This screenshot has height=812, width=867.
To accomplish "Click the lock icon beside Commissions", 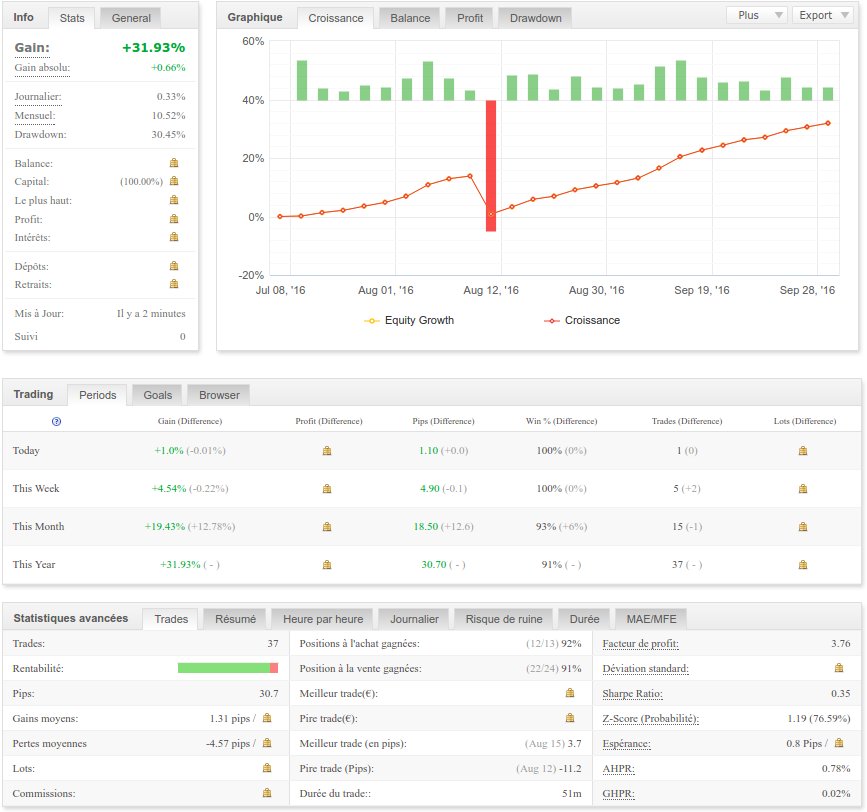I will click(266, 793).
